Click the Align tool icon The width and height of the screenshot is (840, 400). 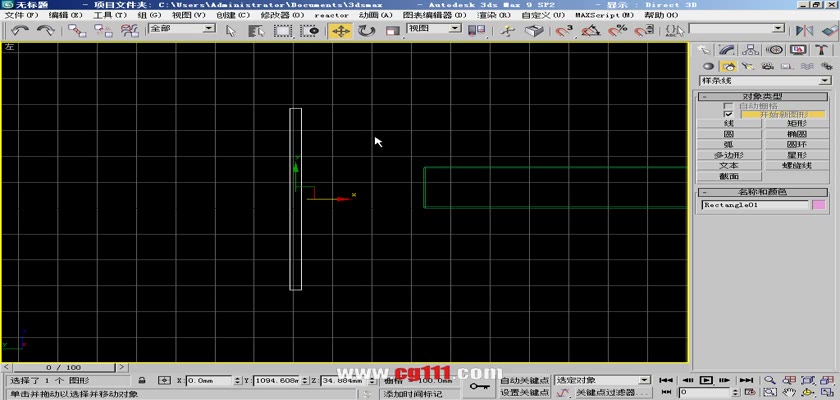[829, 31]
